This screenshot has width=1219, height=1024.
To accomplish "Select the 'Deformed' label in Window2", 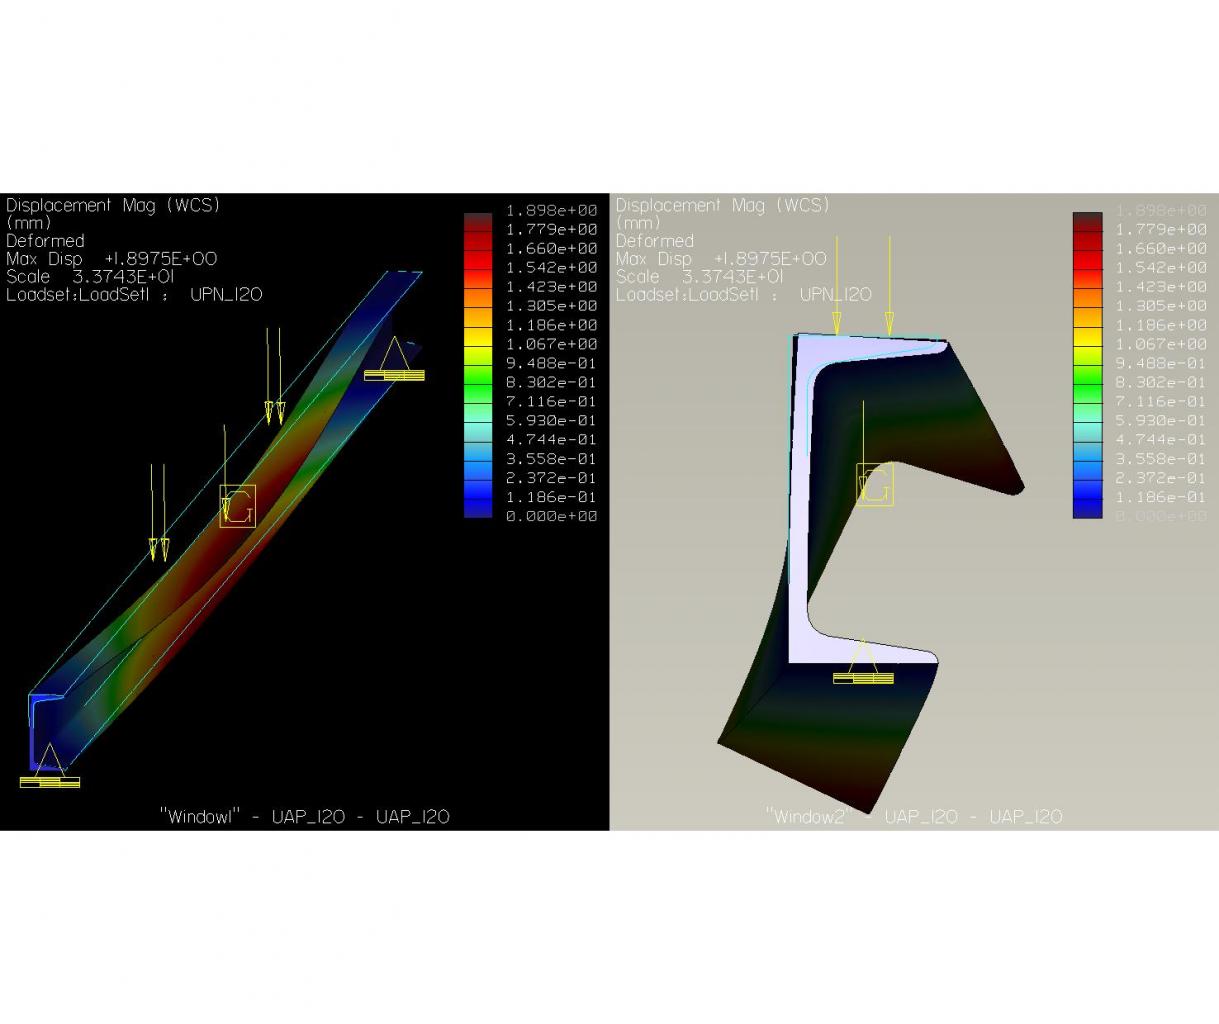I will pos(654,241).
